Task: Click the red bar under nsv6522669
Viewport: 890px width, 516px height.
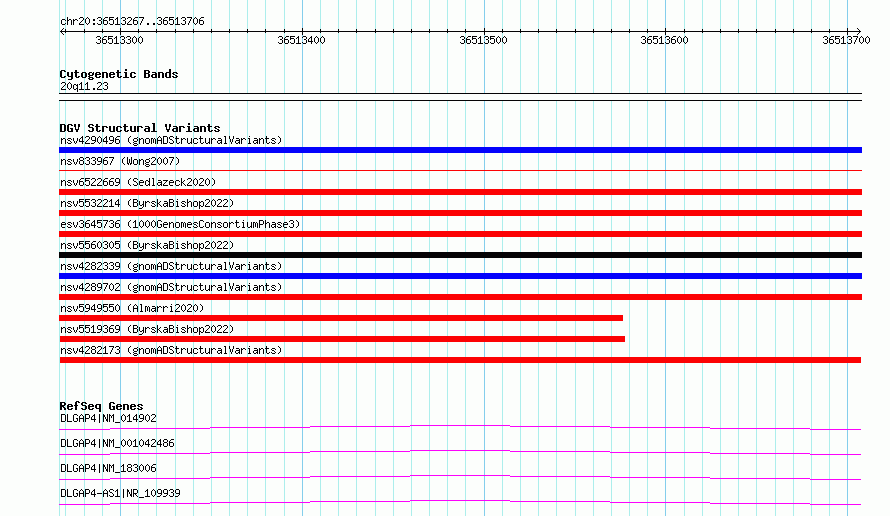Action: (460, 192)
